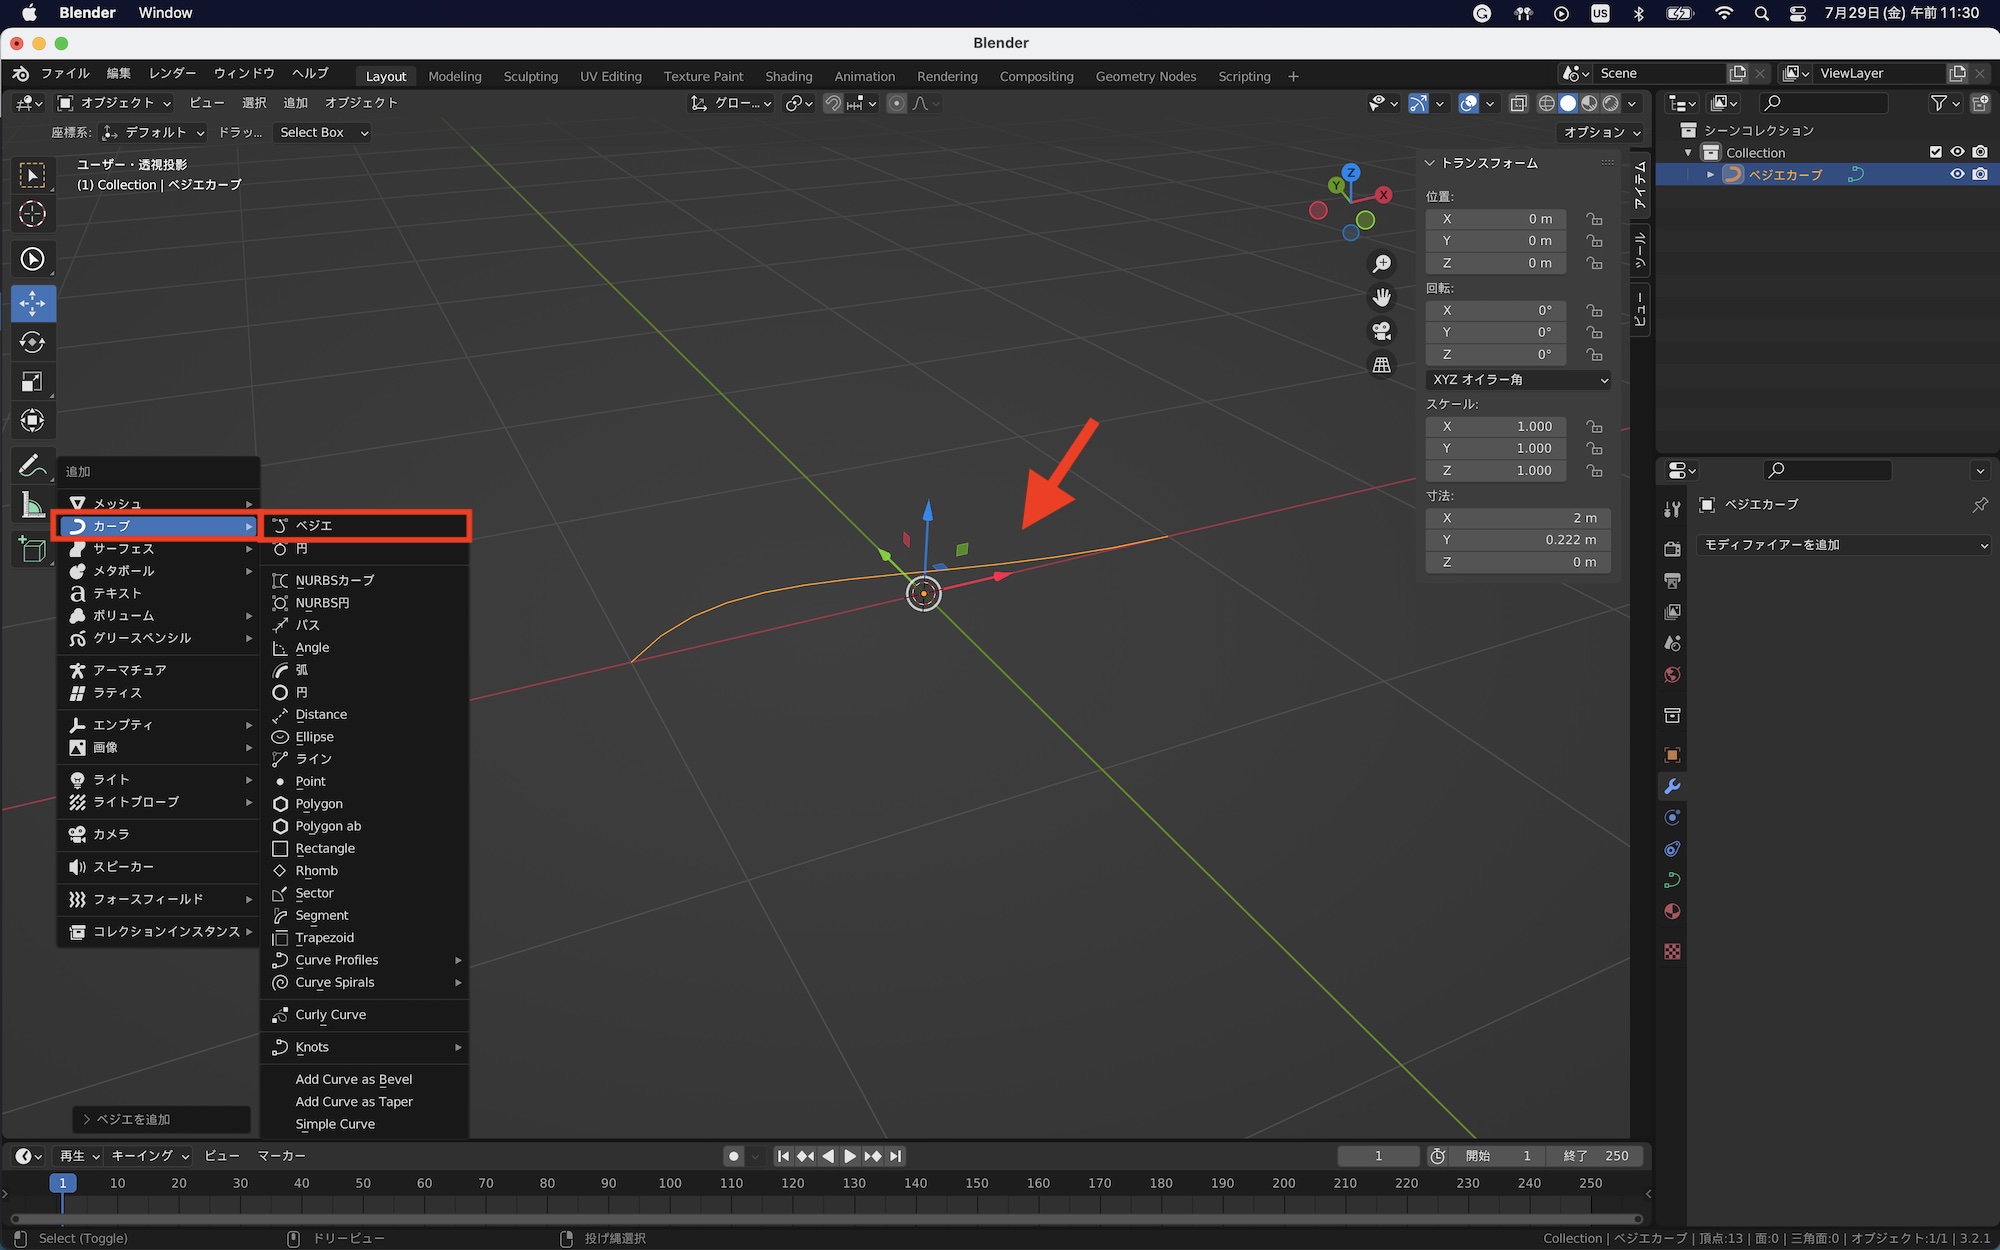Screen dimensions: 2000x1250
Task: Activate the Annotate pencil tool
Action: click(32, 466)
